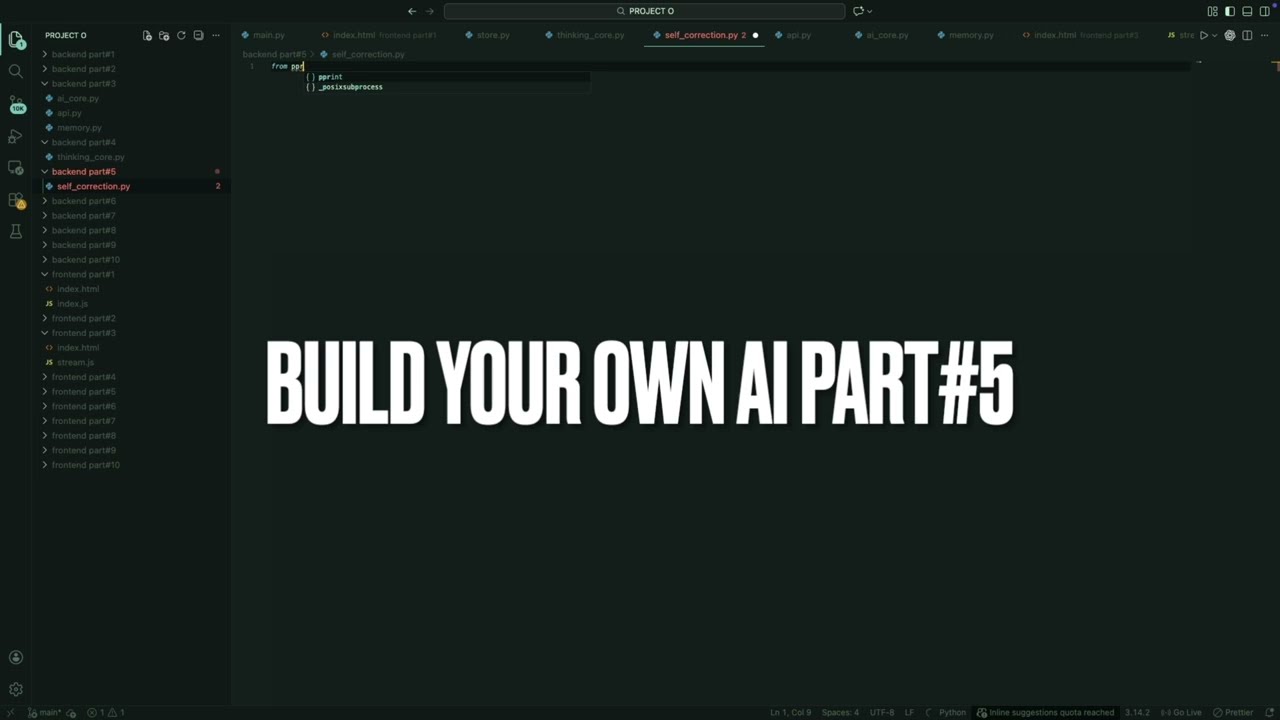The width and height of the screenshot is (1280, 720).
Task: Collapse the backend part#3 folder
Action: click(84, 84)
